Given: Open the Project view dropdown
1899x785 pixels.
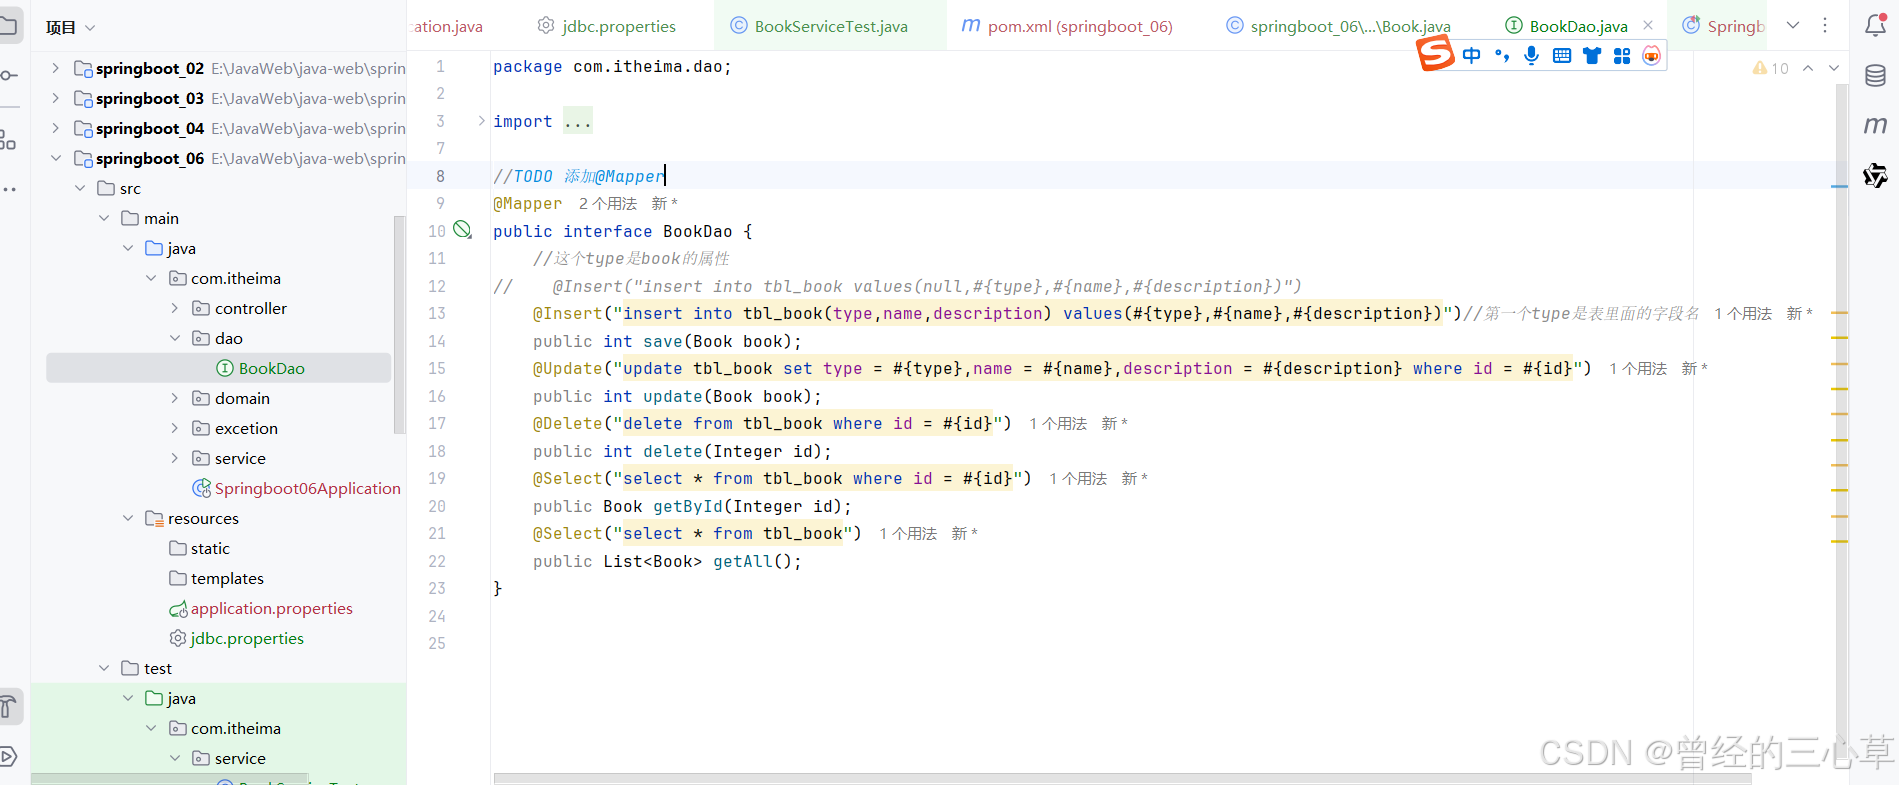Looking at the screenshot, I should pyautogui.click(x=70, y=28).
